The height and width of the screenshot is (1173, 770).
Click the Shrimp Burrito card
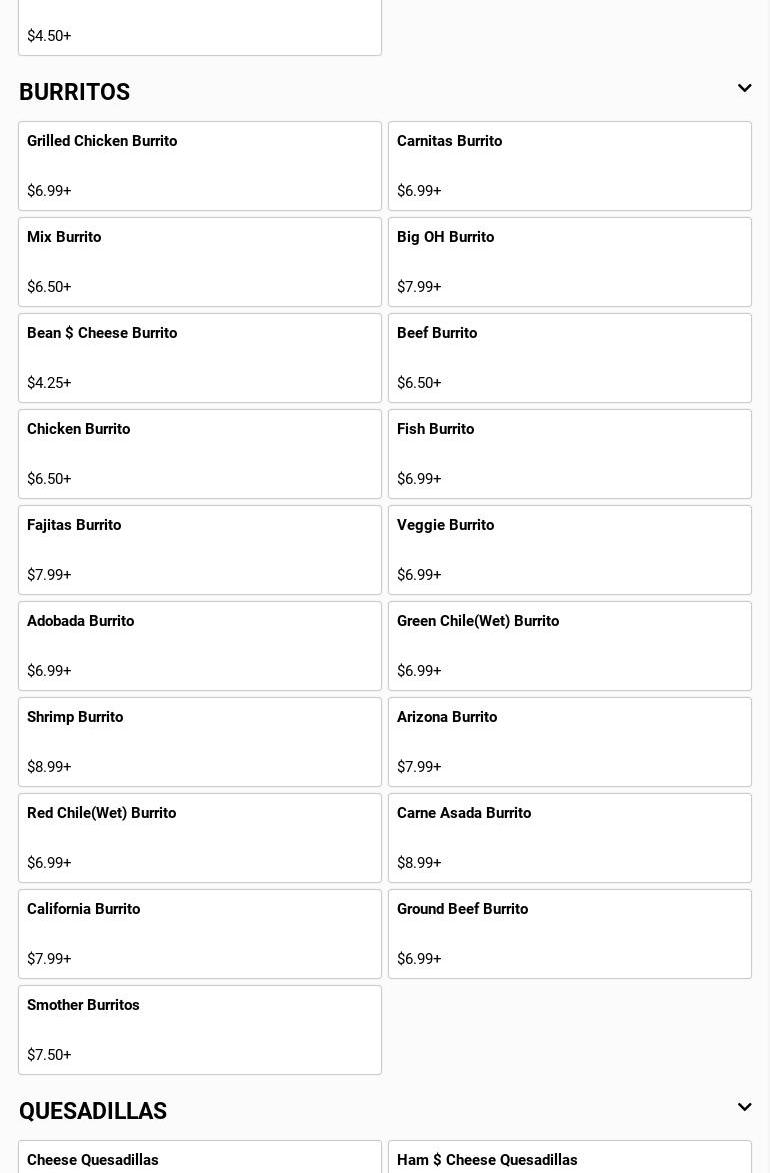(x=200, y=742)
